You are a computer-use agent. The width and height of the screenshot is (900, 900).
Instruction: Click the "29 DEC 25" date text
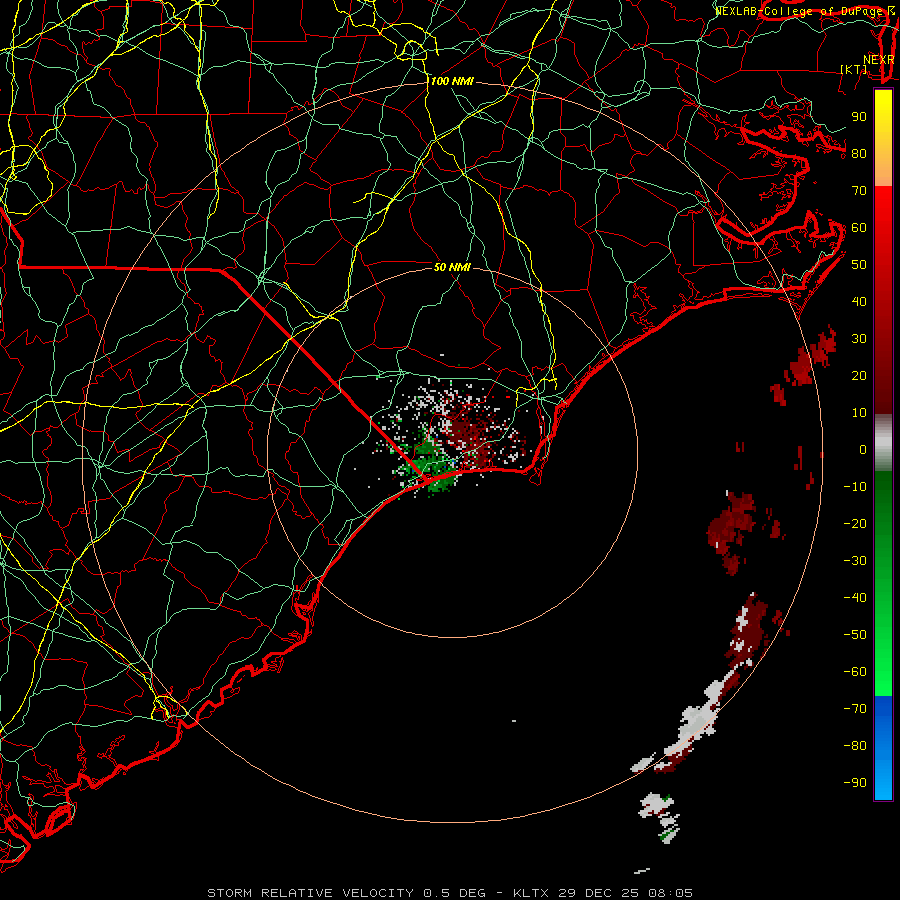(x=599, y=893)
